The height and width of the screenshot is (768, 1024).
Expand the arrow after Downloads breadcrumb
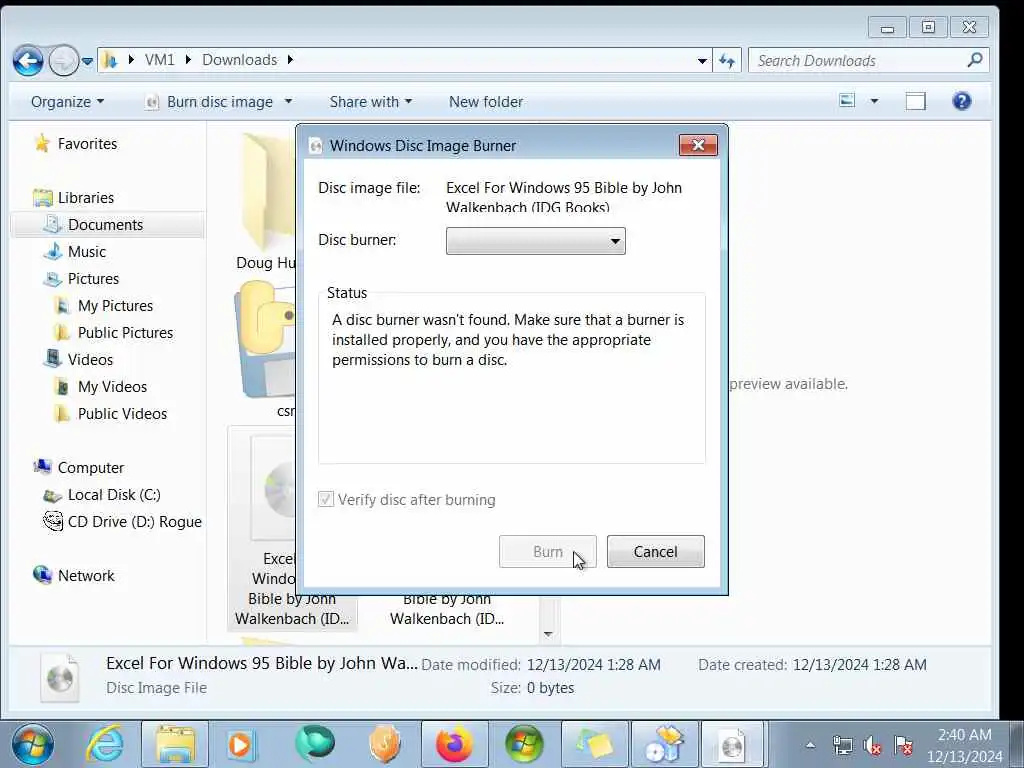(x=290, y=60)
